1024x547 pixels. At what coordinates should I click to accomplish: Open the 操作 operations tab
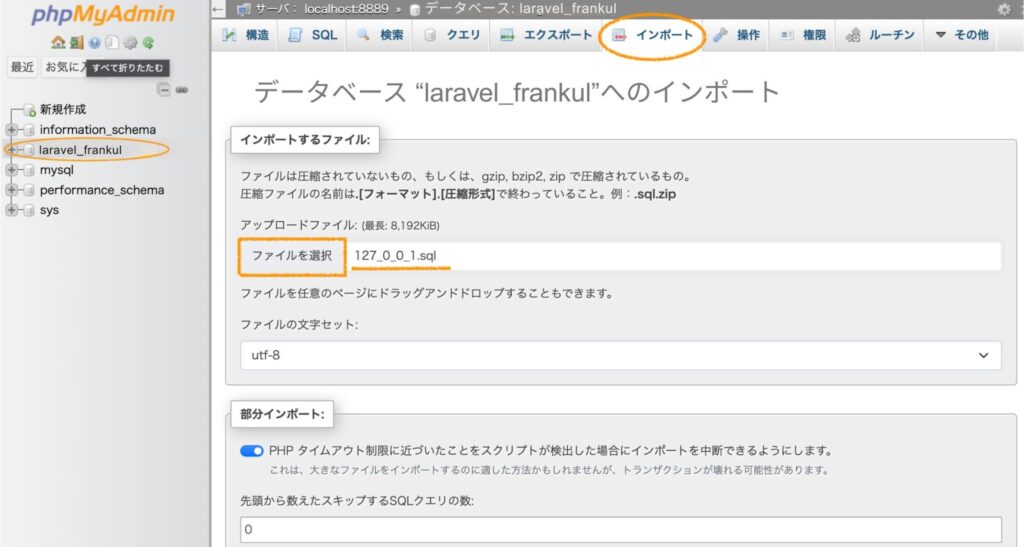(x=736, y=35)
